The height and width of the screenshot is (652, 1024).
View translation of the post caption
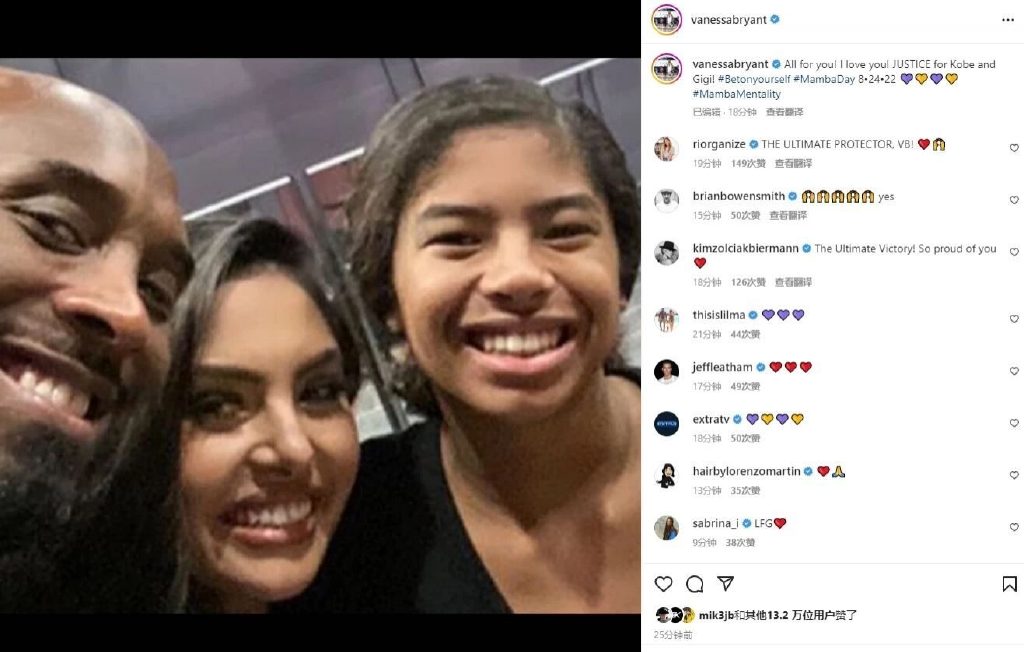pos(784,112)
